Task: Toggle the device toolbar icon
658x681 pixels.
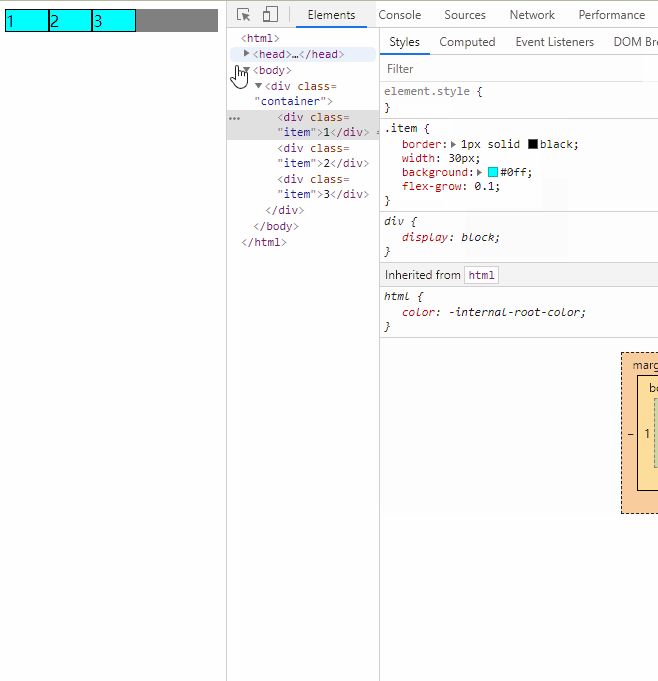Action: click(270, 14)
